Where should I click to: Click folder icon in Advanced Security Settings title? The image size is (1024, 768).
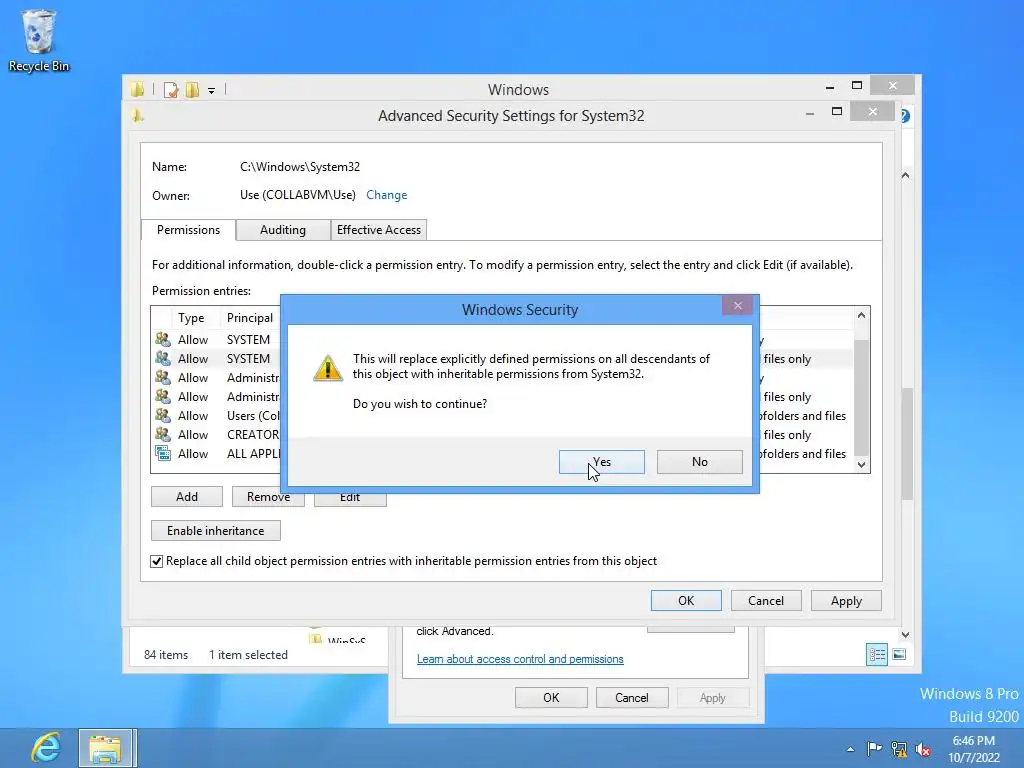pos(137,116)
